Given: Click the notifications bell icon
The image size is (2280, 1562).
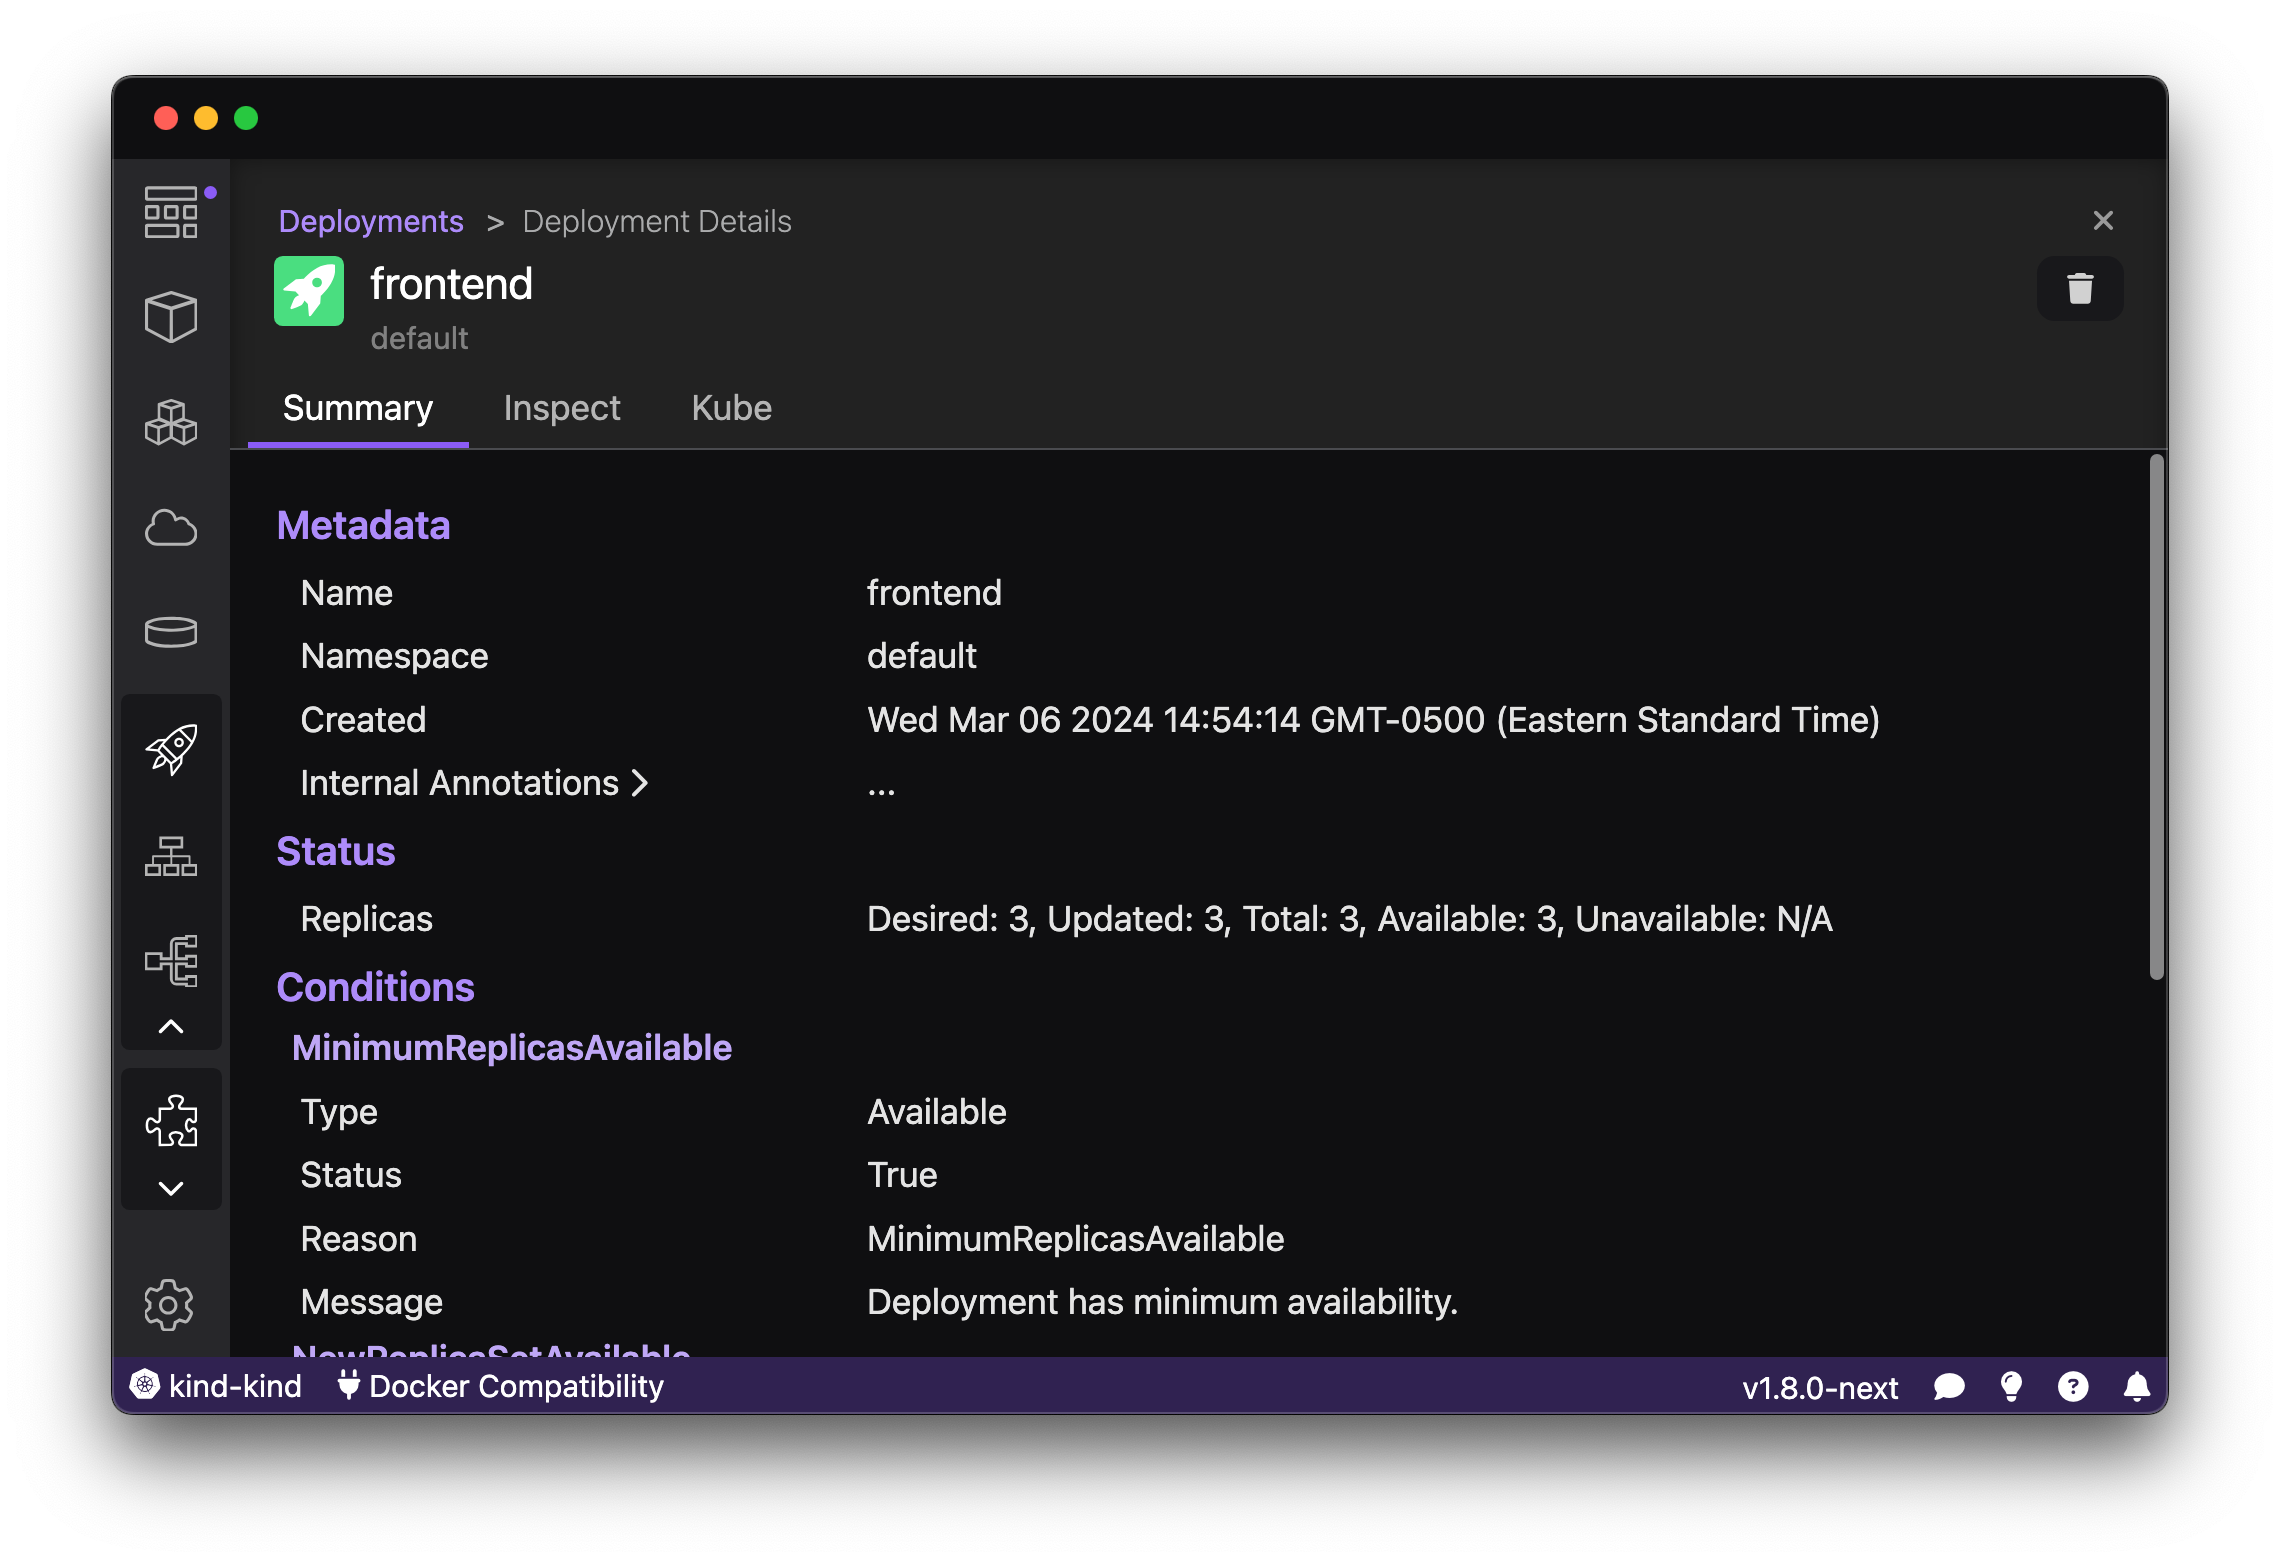Looking at the screenshot, I should (2134, 1384).
